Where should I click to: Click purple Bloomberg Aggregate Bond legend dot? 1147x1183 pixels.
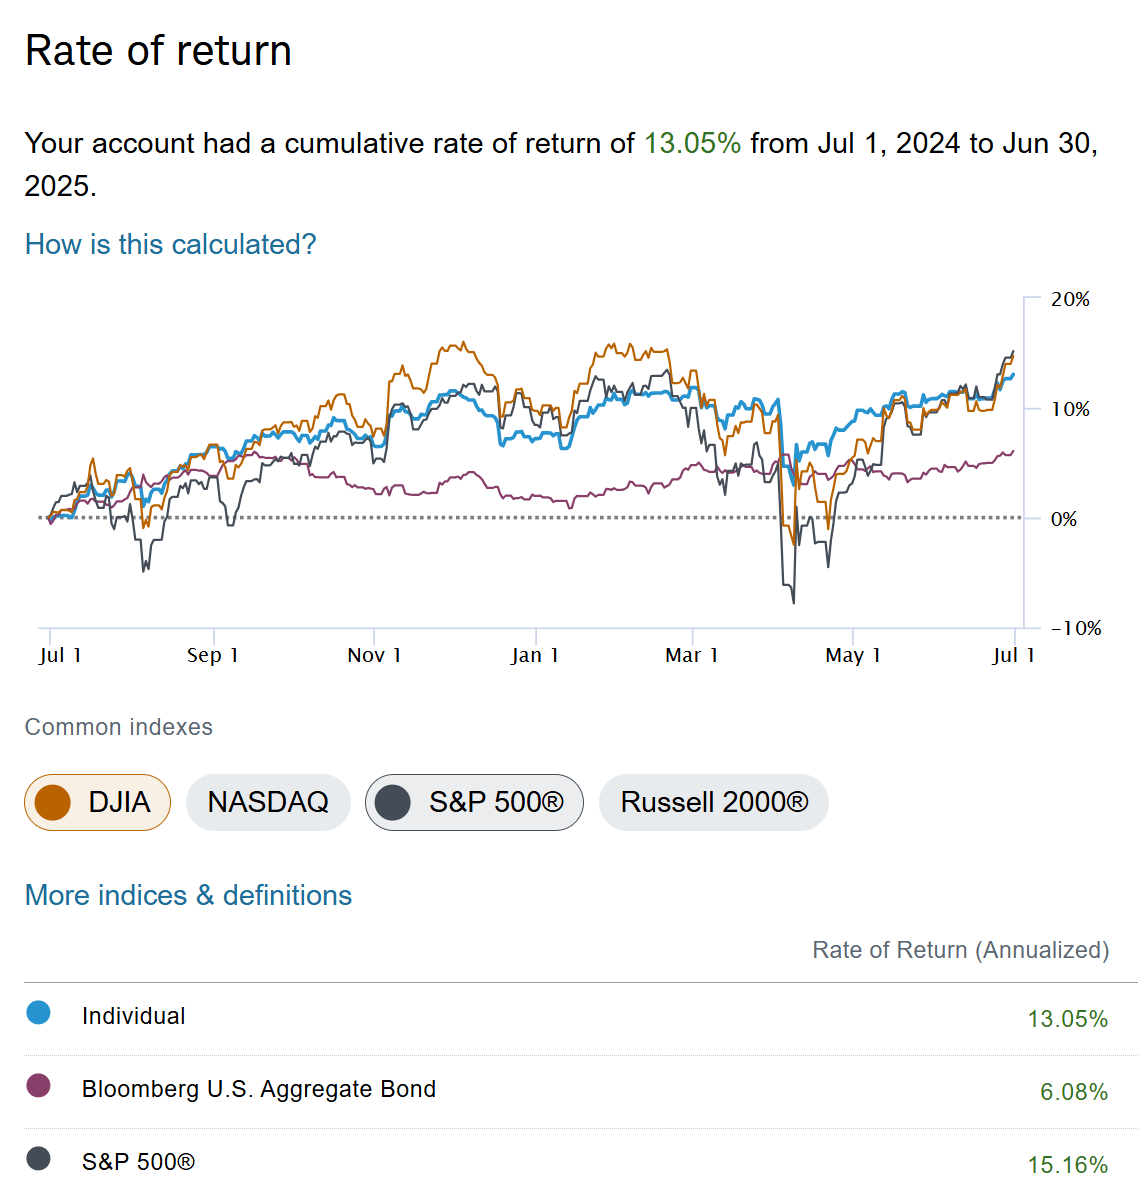coord(38,1086)
